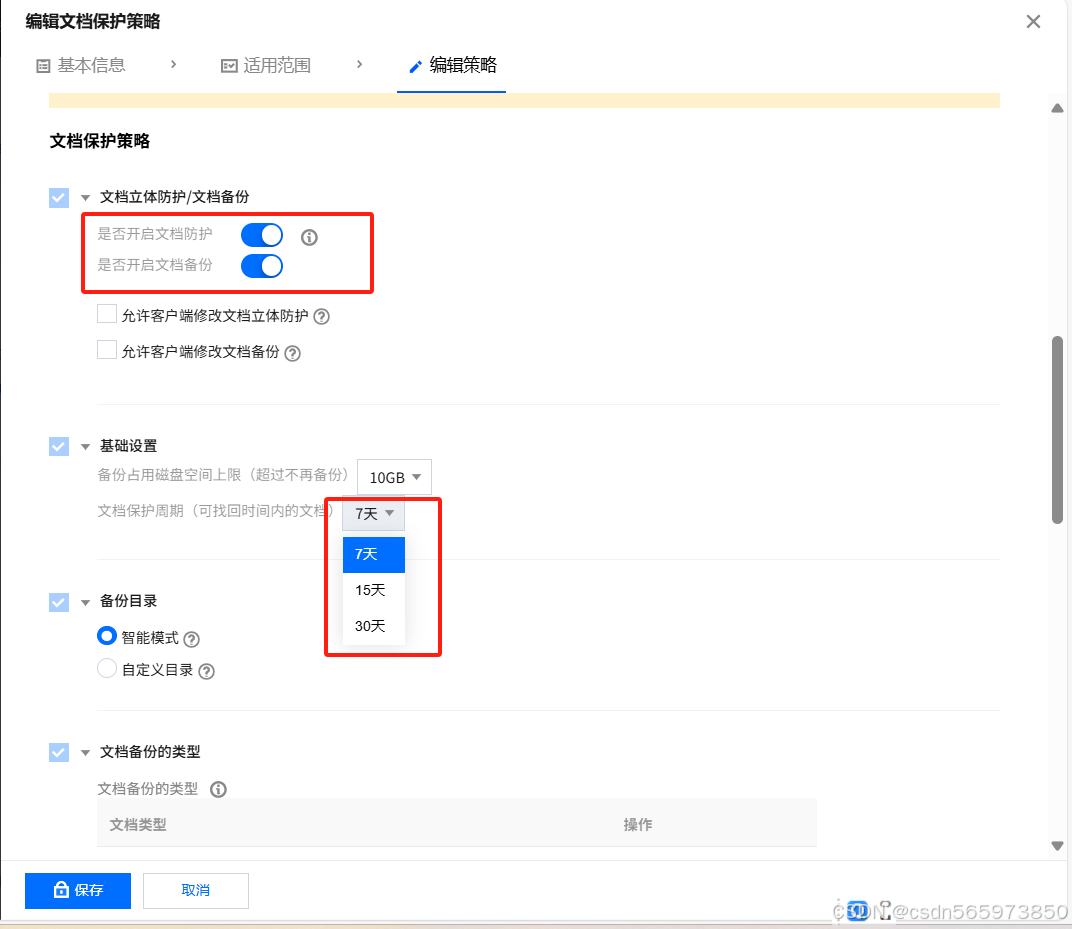Viewport: 1072px width, 929px height.
Task: Click help icon next to 允许客户端修改文档备份
Action: (293, 353)
